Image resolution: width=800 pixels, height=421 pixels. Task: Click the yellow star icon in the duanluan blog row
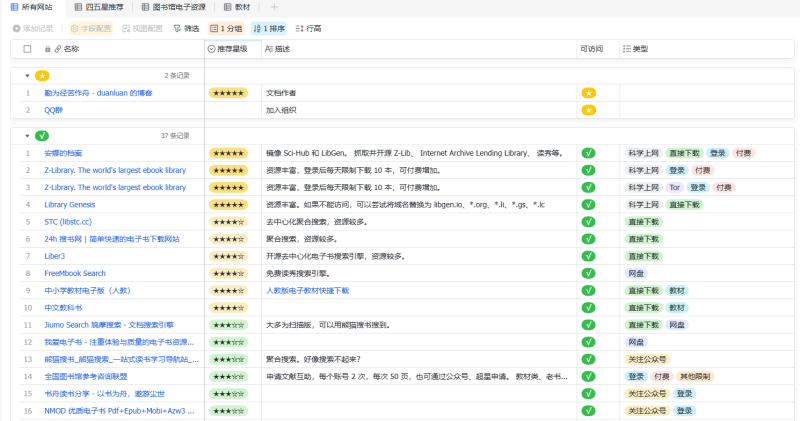coord(588,93)
